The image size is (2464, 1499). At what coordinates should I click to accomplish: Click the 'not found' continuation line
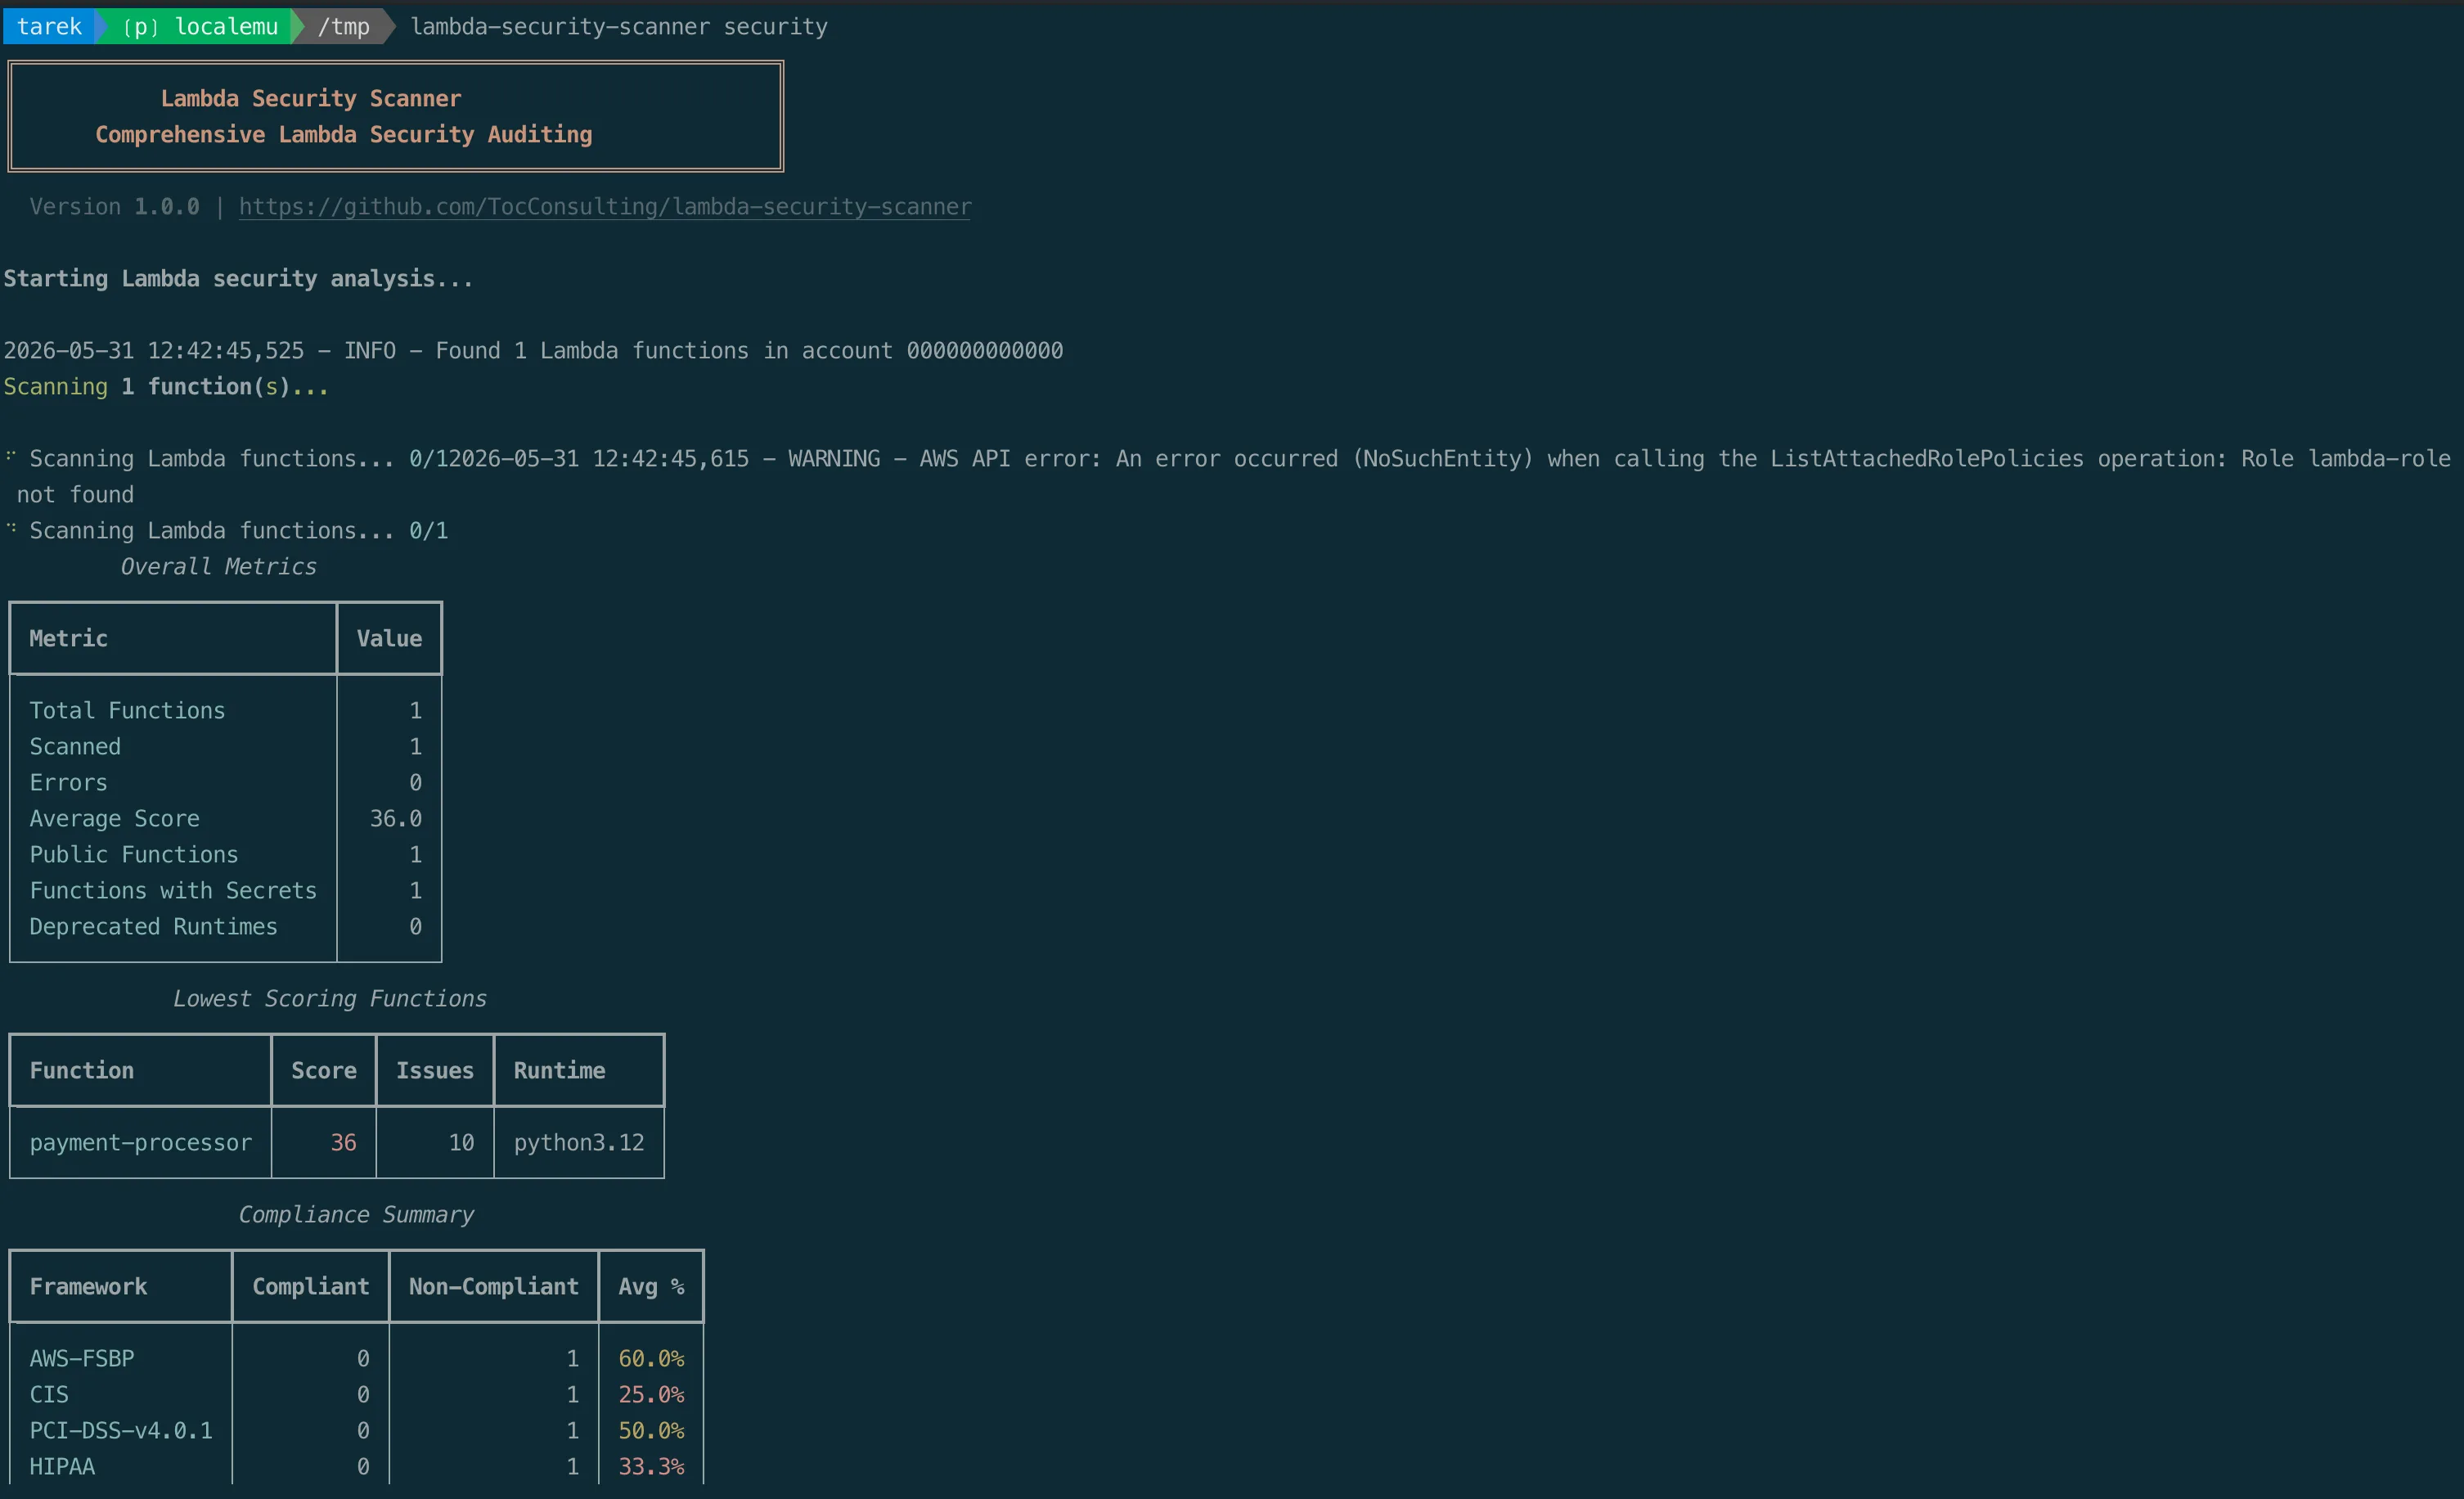tap(75, 494)
